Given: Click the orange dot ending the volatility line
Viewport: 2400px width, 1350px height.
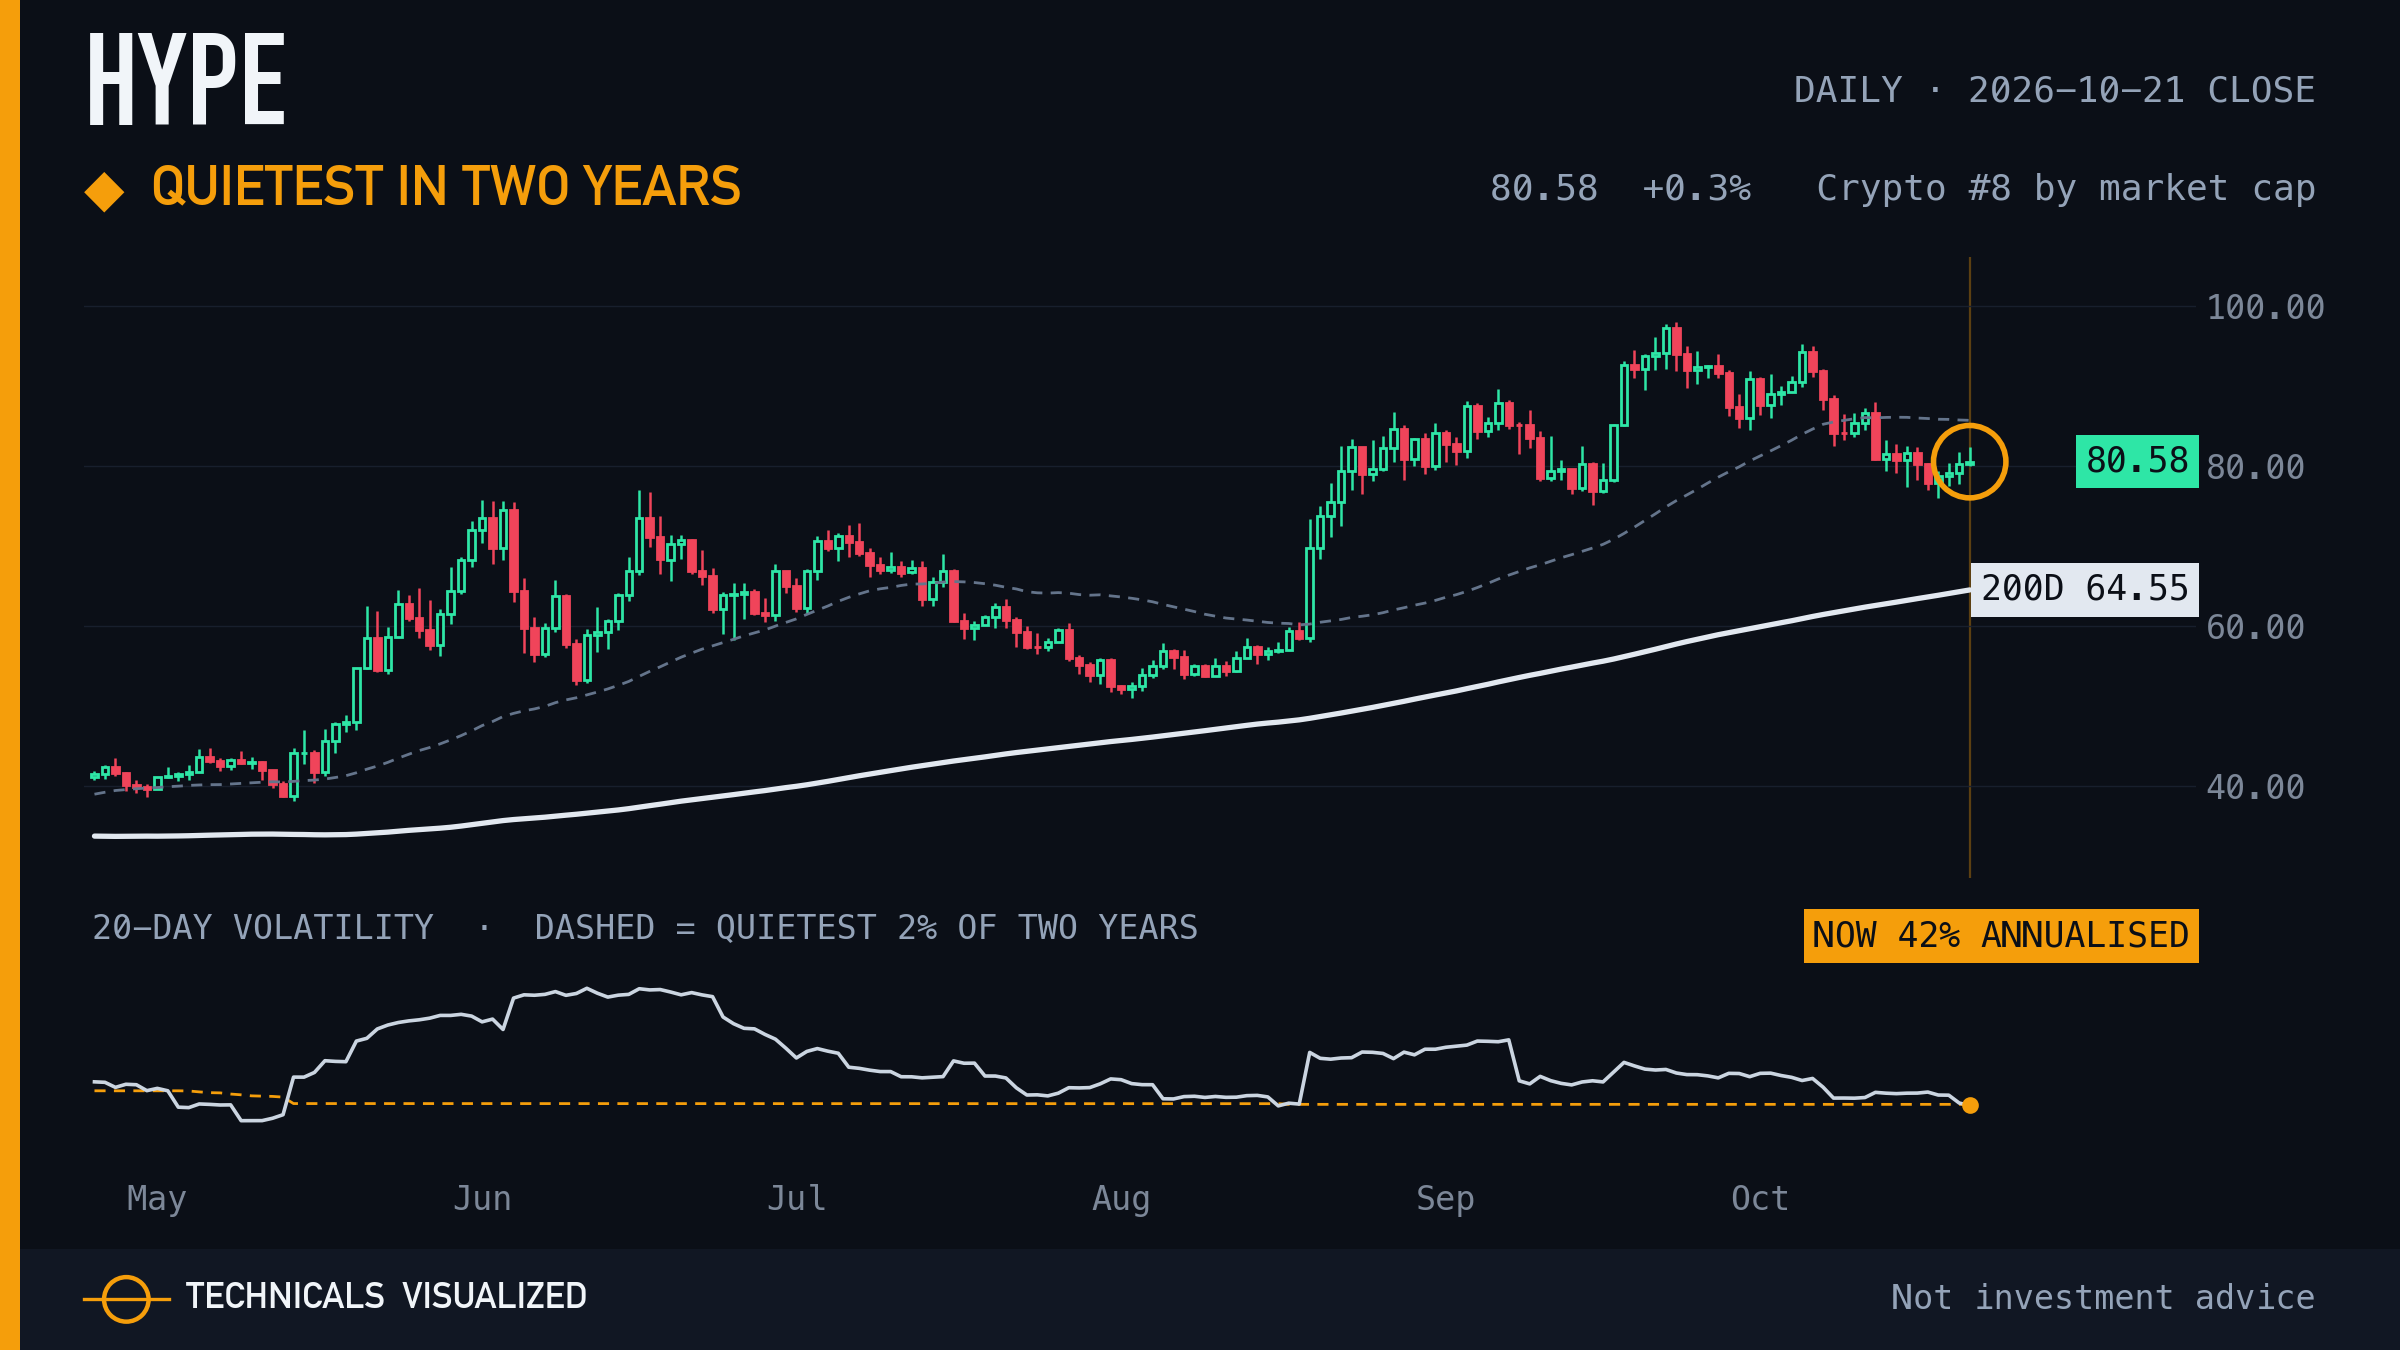Looking at the screenshot, I should click(x=1970, y=1105).
